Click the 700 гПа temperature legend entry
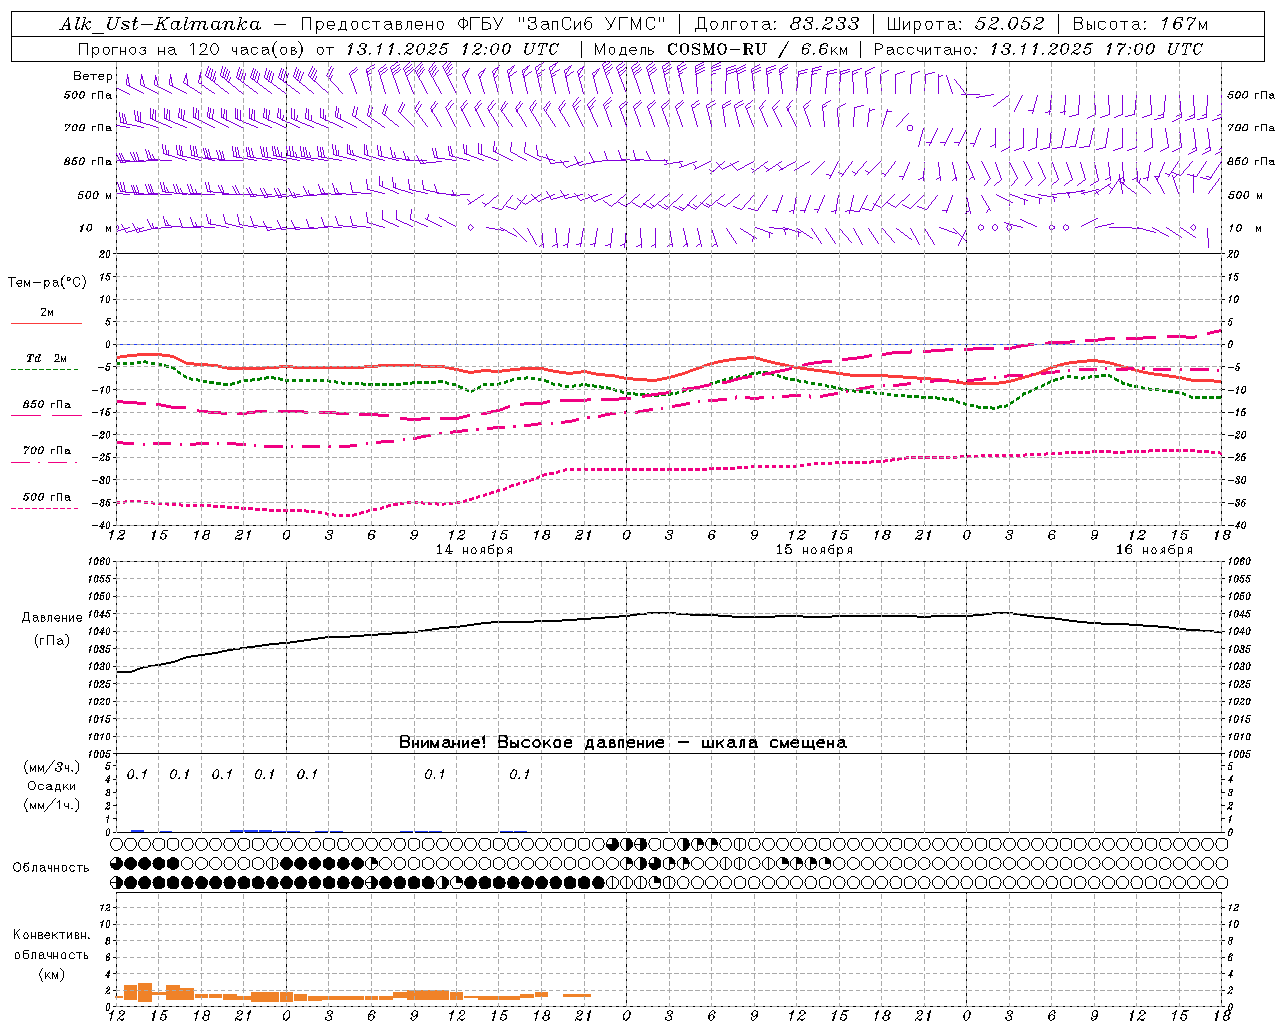Viewport: 1280px width, 1024px height. [x=46, y=451]
